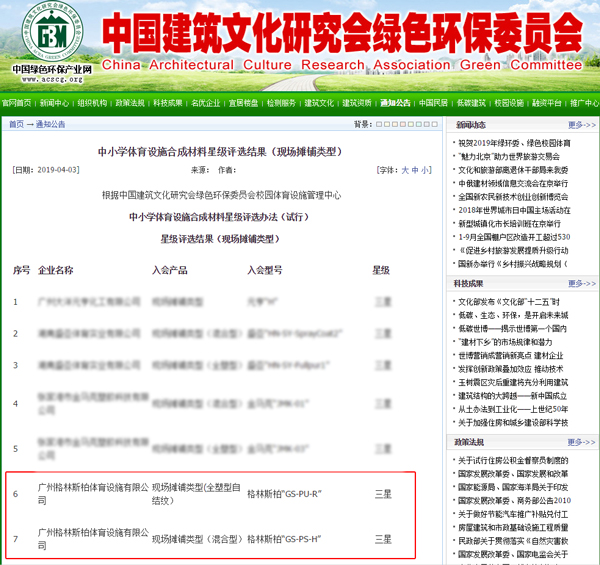Set font size to 大
600x565 pixels.
point(405,170)
